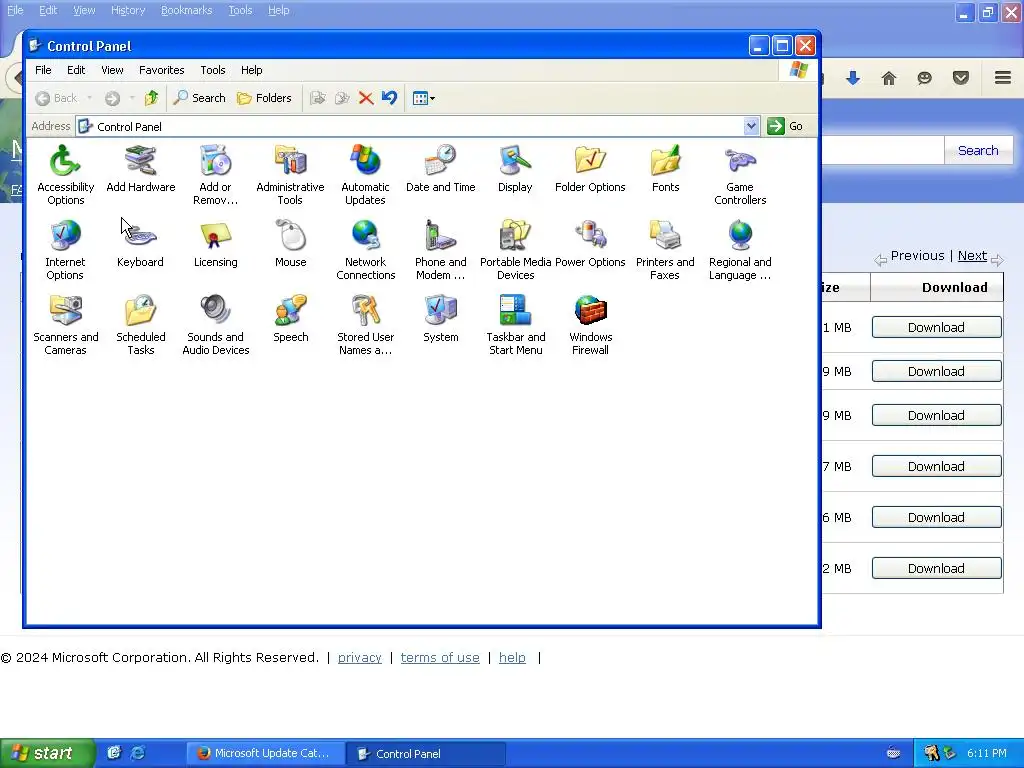Open the Keyboard applet

(x=140, y=244)
